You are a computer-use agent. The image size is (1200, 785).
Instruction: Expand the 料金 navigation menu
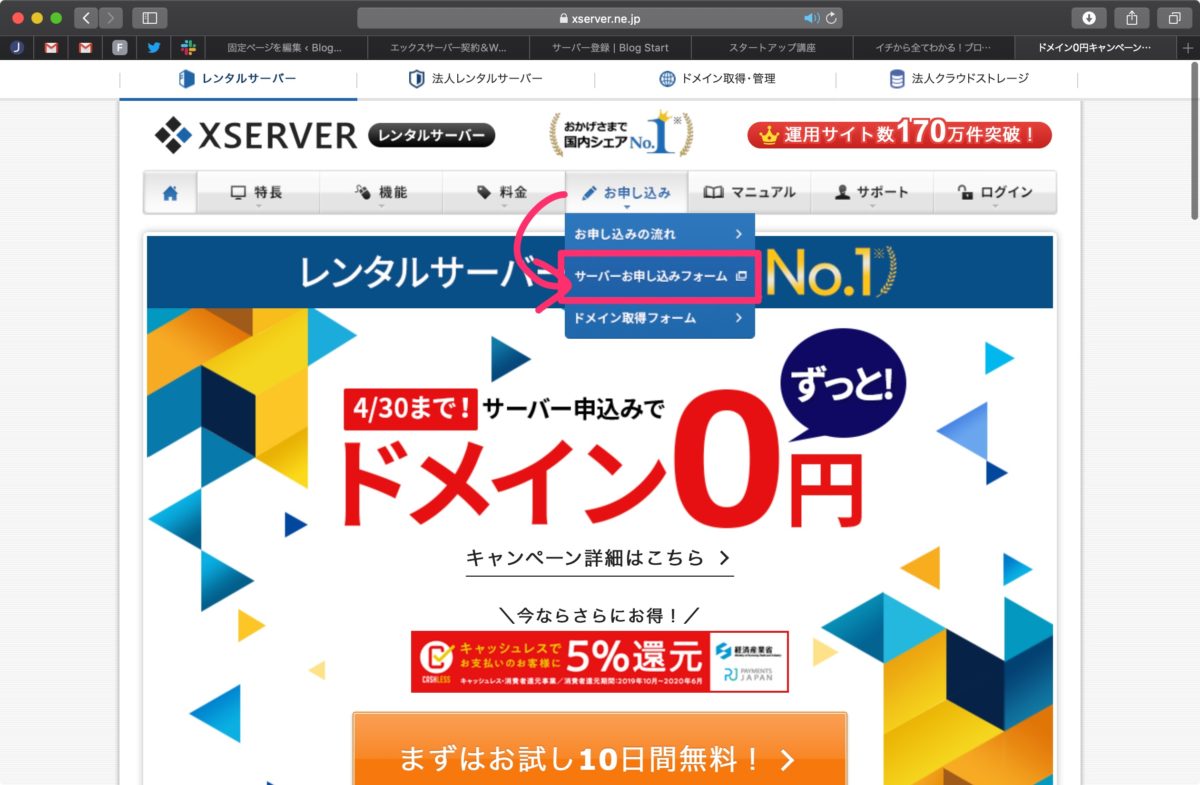tap(503, 193)
